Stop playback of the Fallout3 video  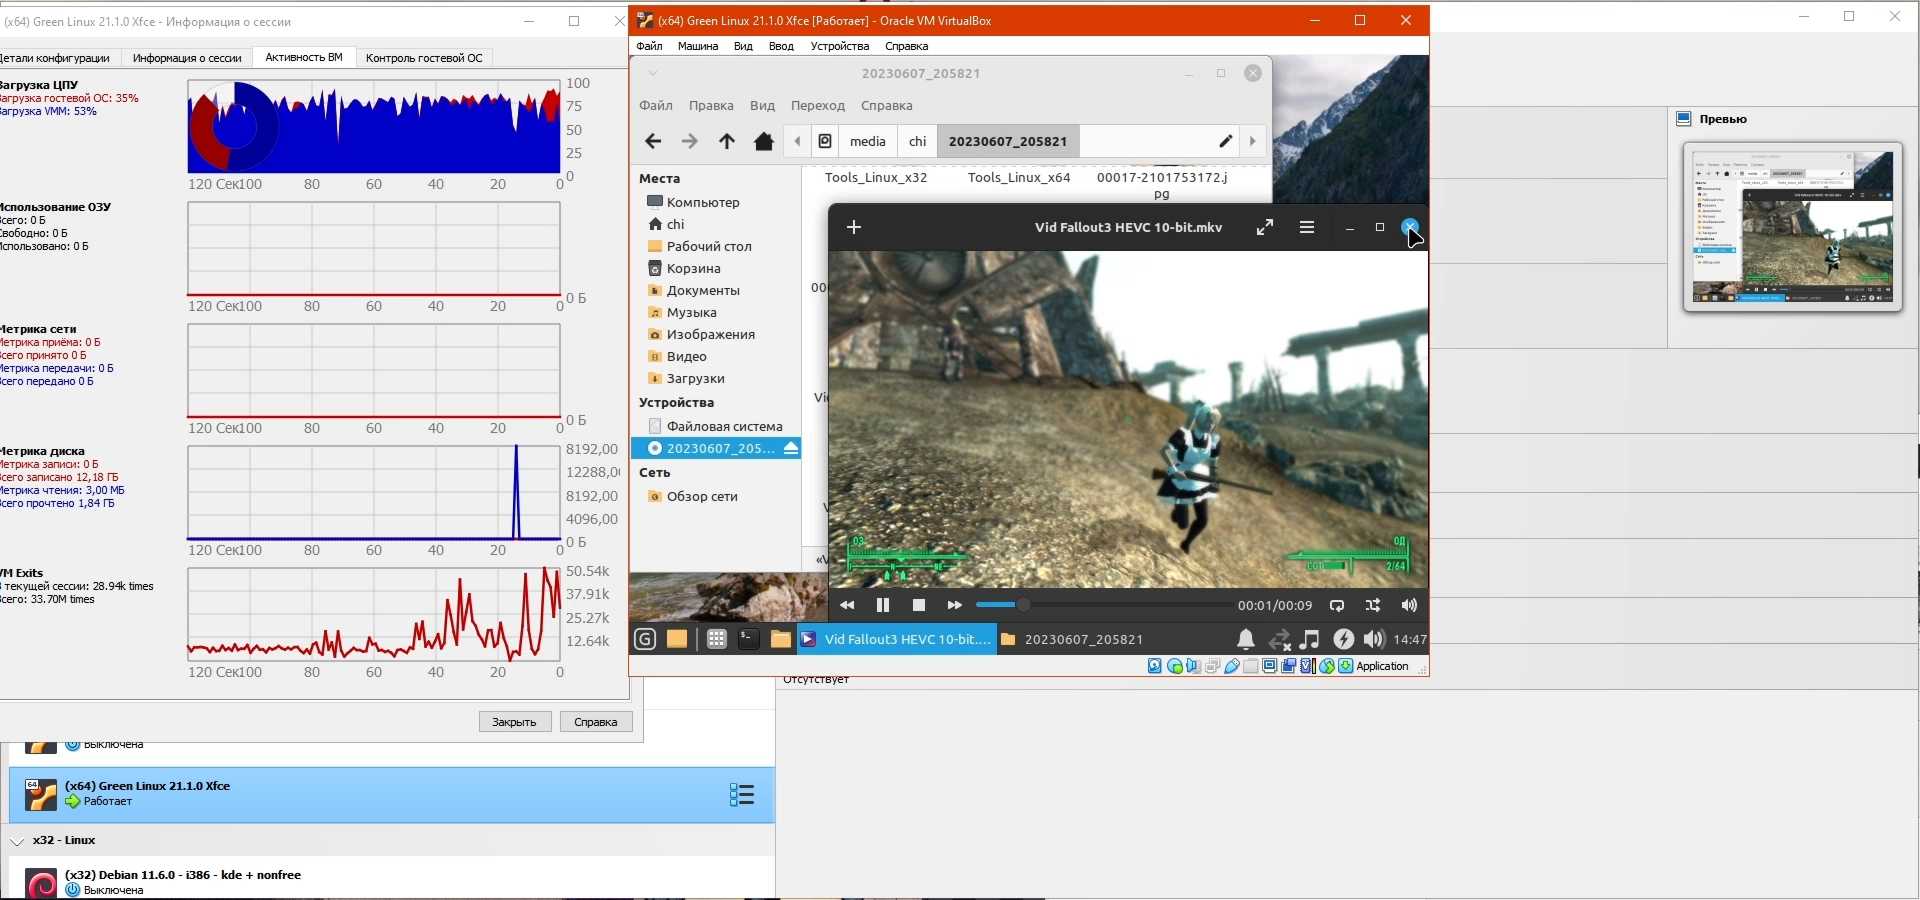918,605
